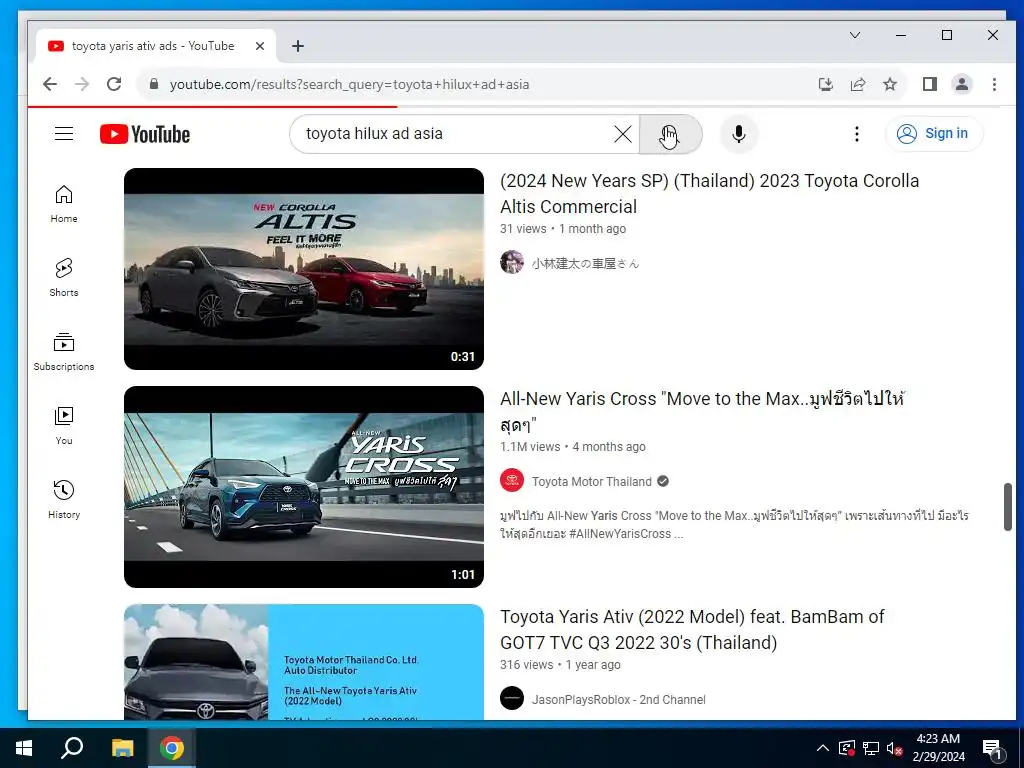This screenshot has height=768, width=1024.
Task: Open Windows taskbar search
Action: click(72, 748)
